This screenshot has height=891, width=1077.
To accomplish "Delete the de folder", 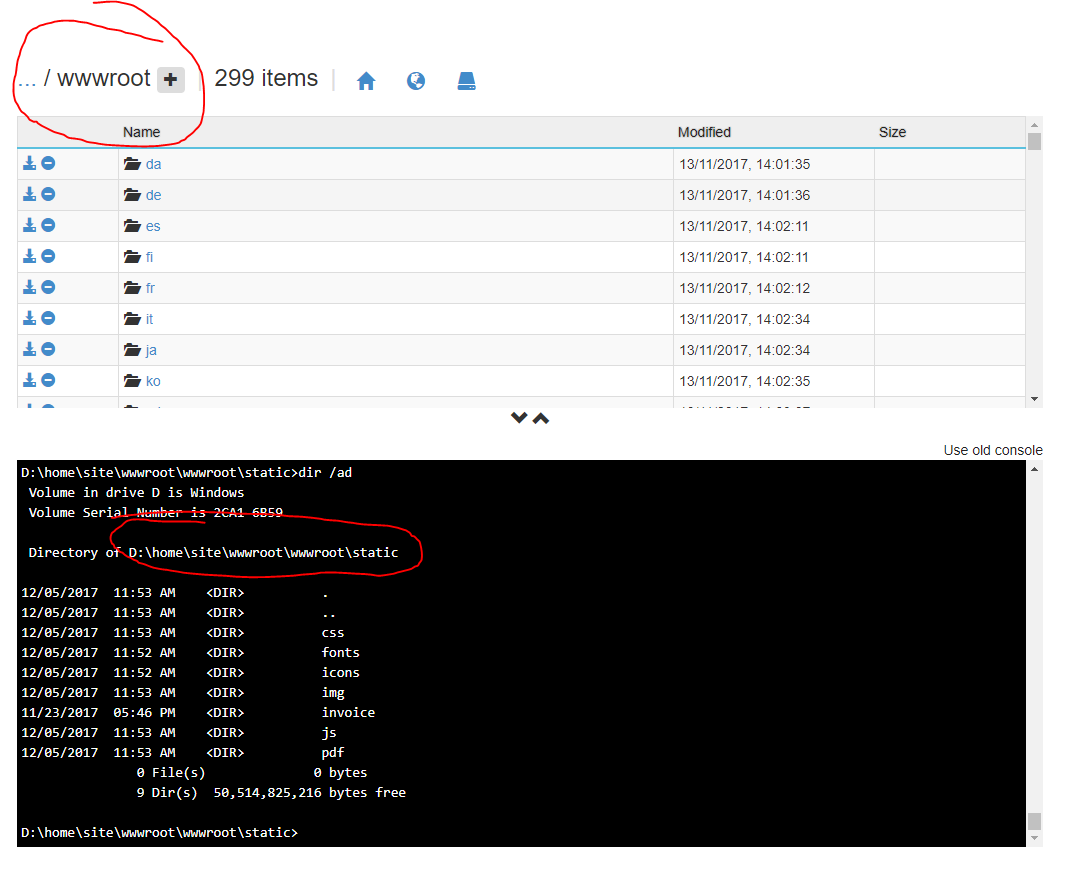I will pyautogui.click(x=48, y=194).
